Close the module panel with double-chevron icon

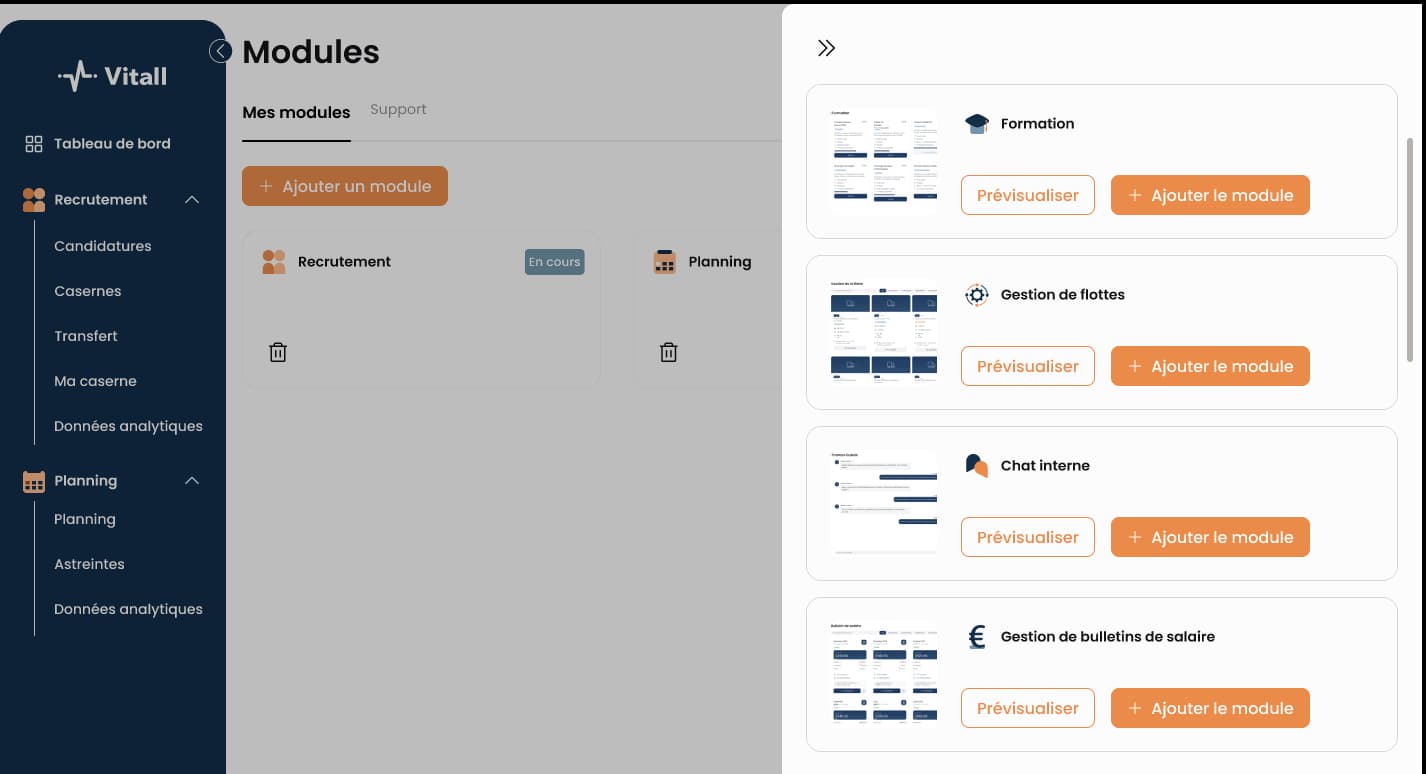[x=826, y=48]
